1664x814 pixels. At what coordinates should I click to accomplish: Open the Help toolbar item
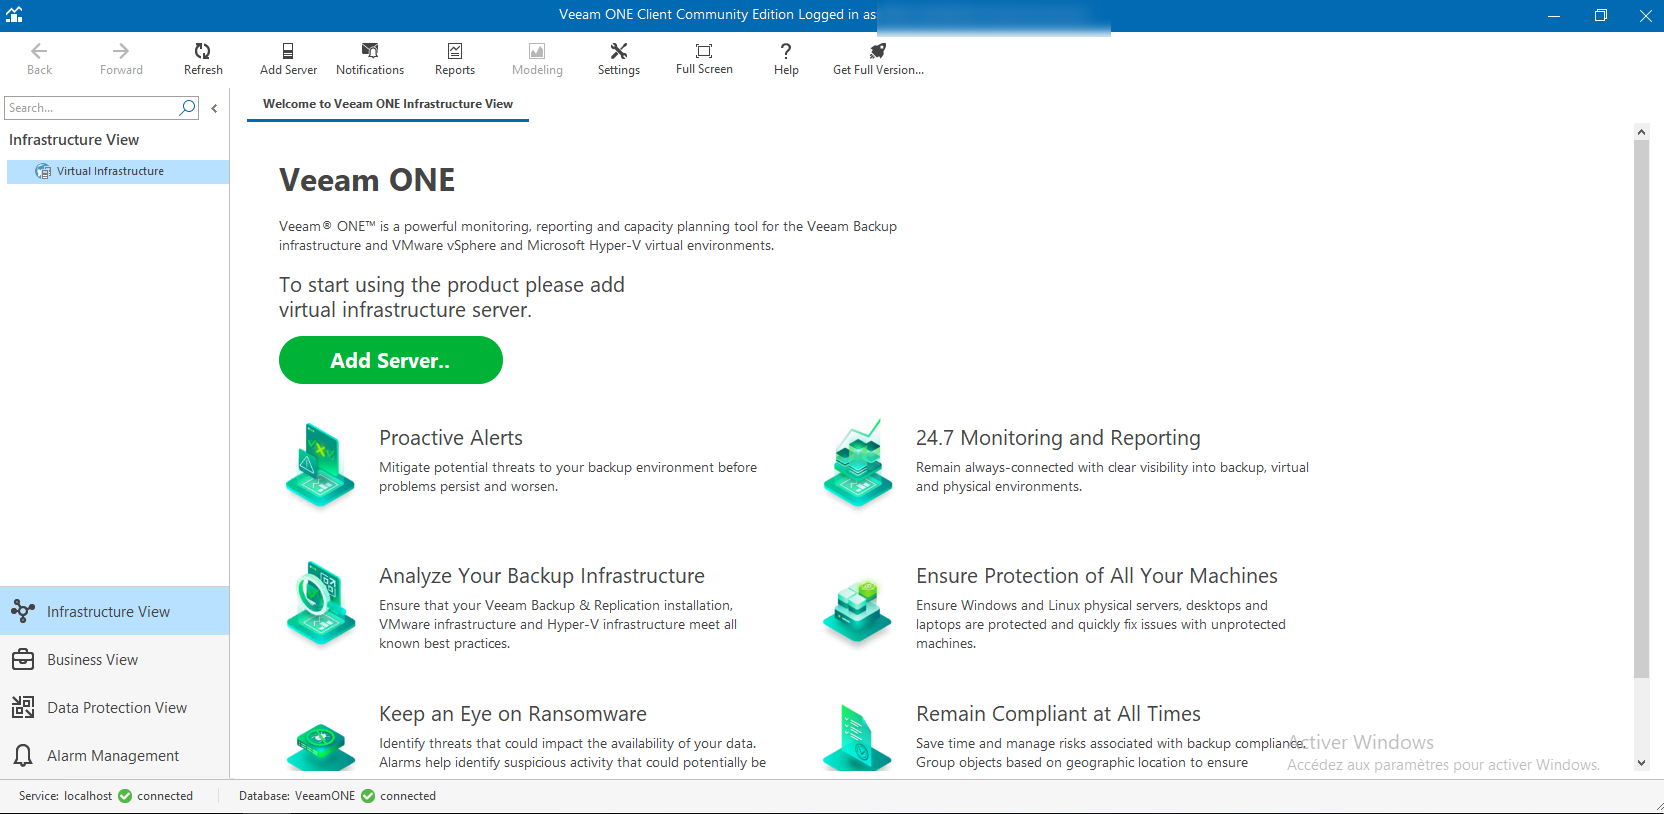tap(786, 59)
